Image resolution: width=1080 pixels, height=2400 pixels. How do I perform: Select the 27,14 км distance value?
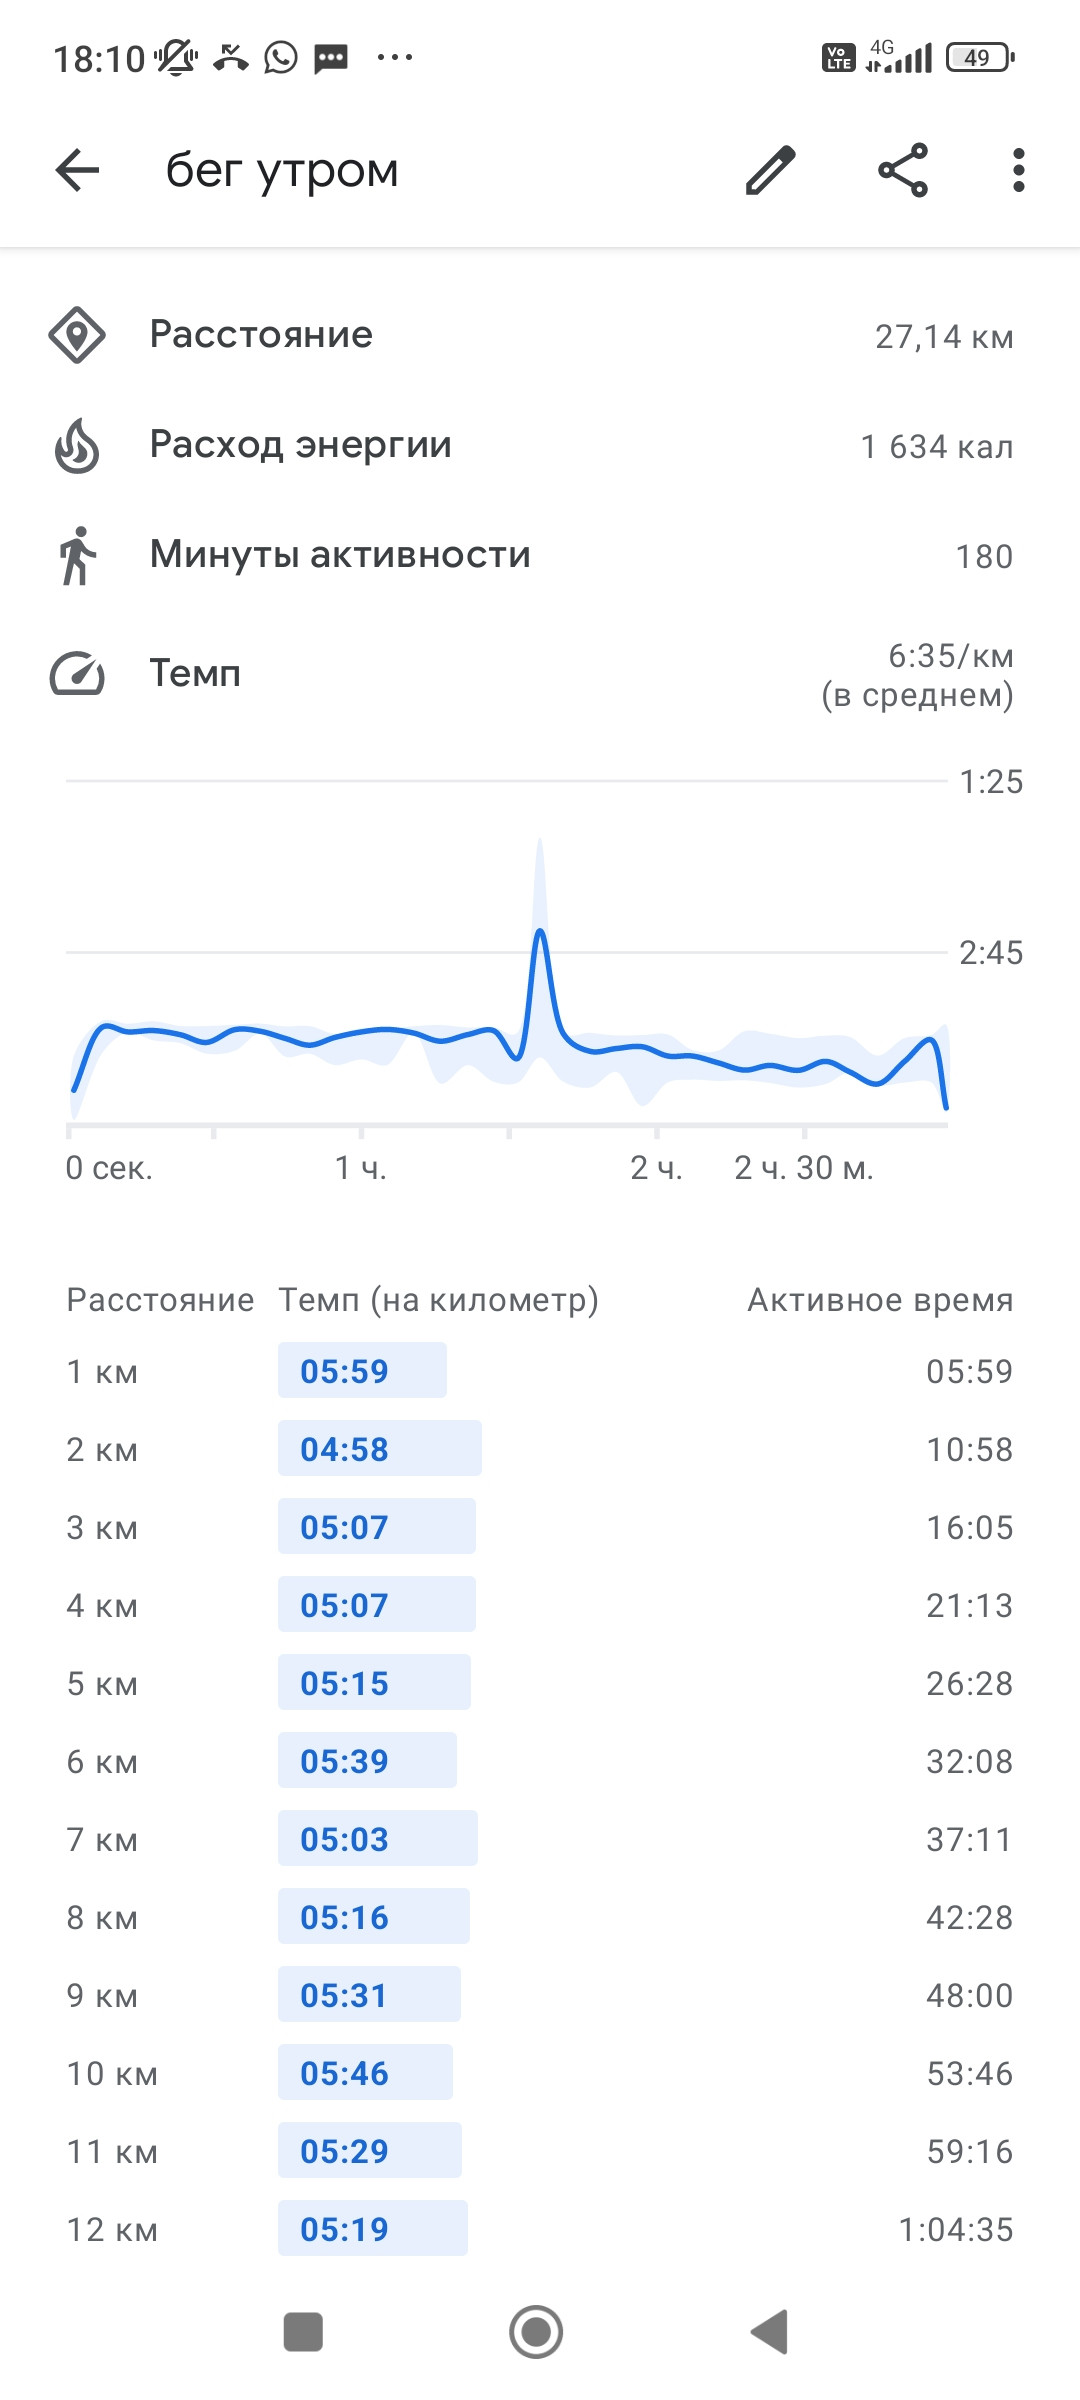click(944, 337)
